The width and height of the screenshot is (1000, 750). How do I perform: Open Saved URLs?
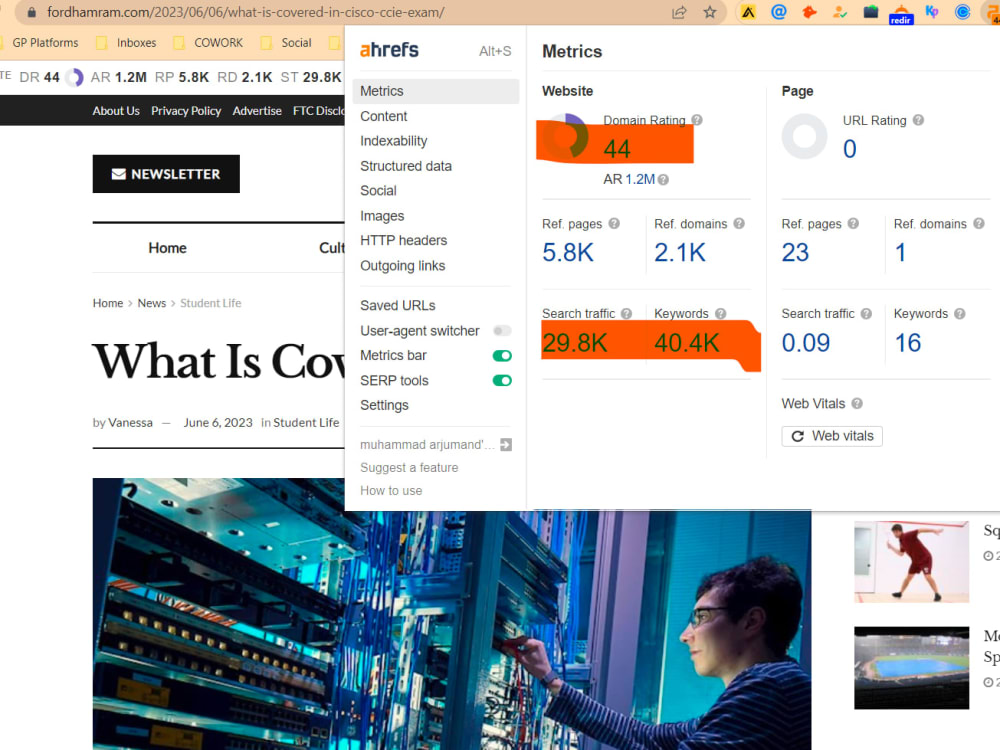pyautogui.click(x=397, y=305)
